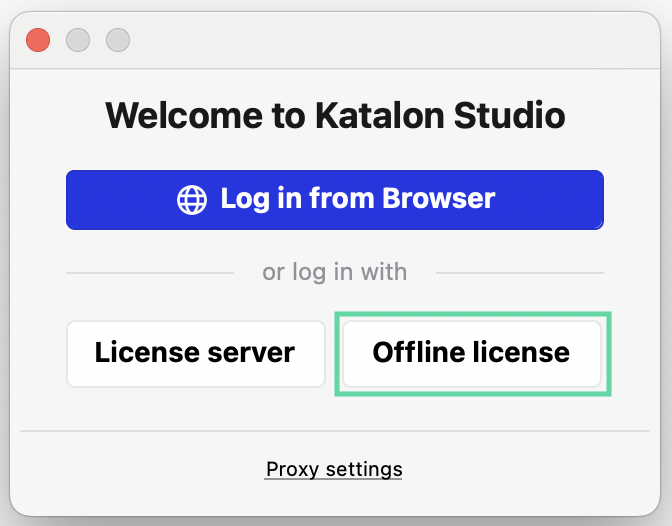Click the Welcome to Katalon Studio heading
This screenshot has height=526, width=672.
click(335, 116)
